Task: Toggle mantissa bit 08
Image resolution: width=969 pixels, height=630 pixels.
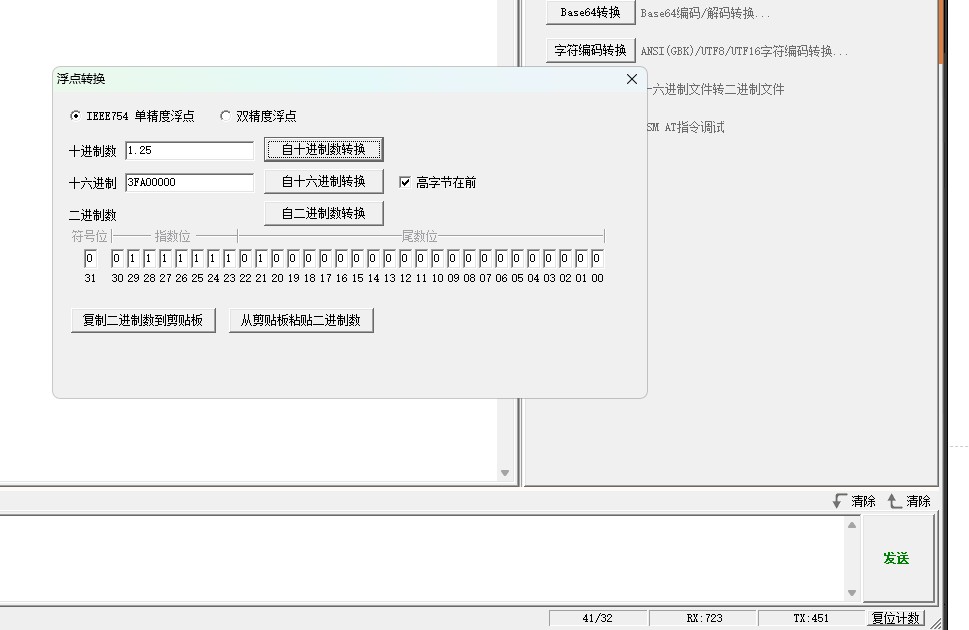Action: [470, 258]
